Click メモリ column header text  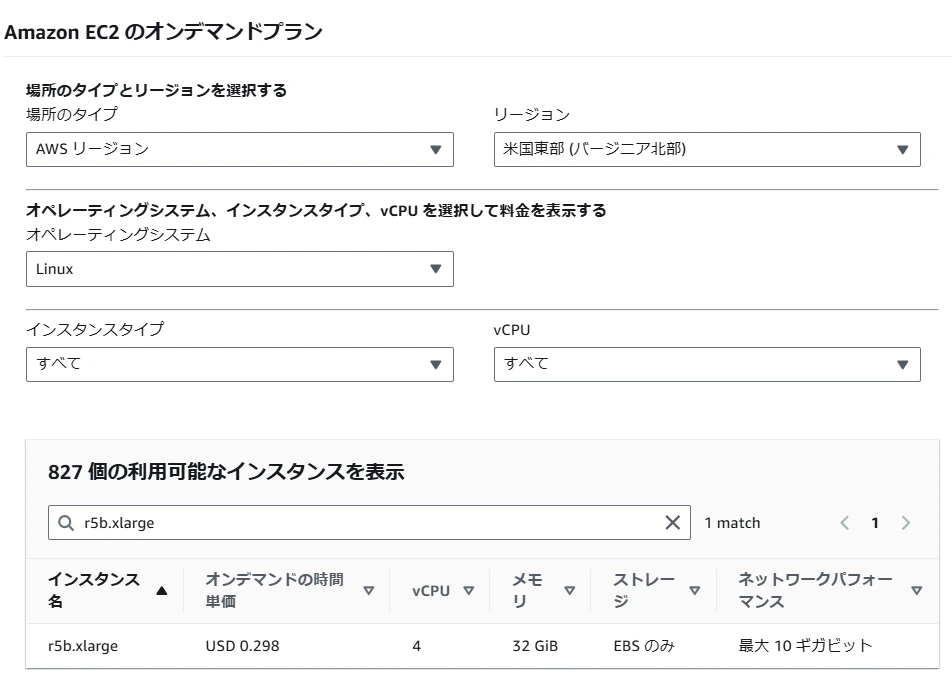point(528,590)
